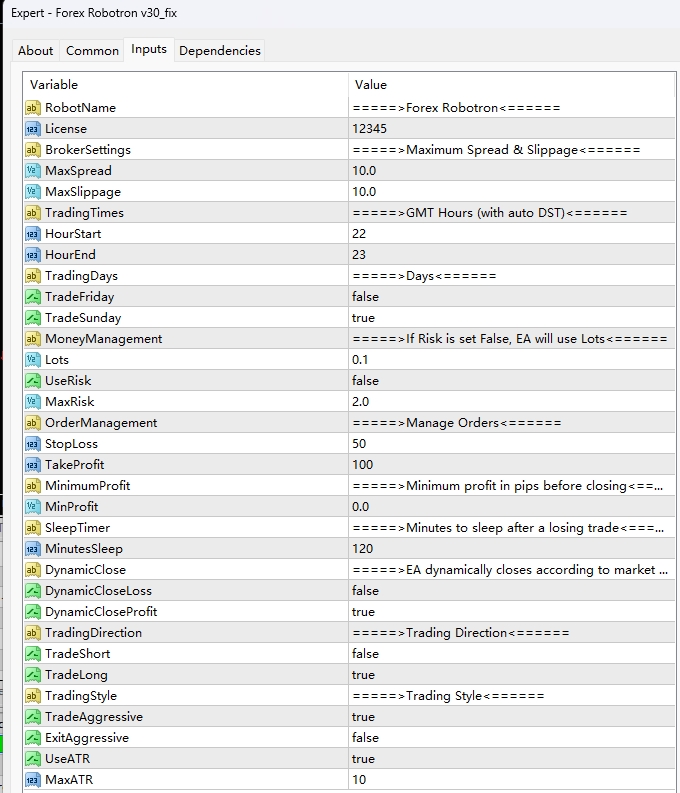Screen dimensions: 680x793
Task: Click the string icon beside TradingTimes
Action: 32,213
